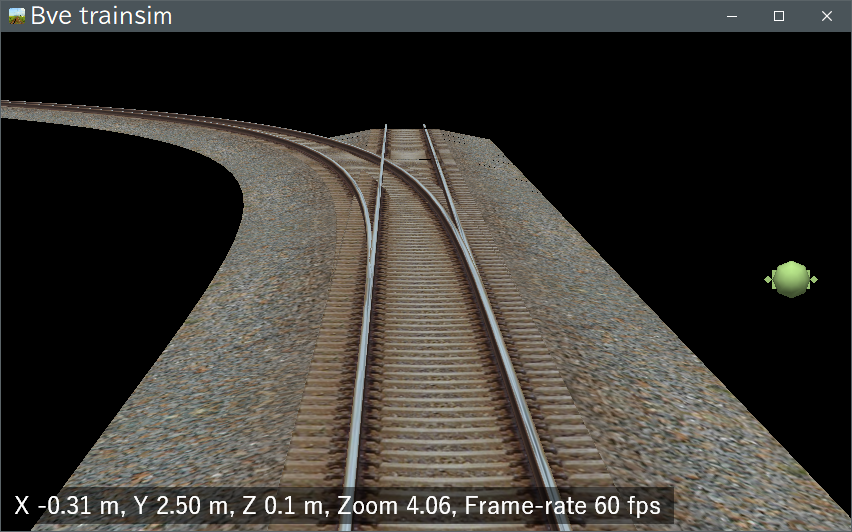Click the right diamond handle of green sphere
The image size is (852, 532).
tap(813, 280)
